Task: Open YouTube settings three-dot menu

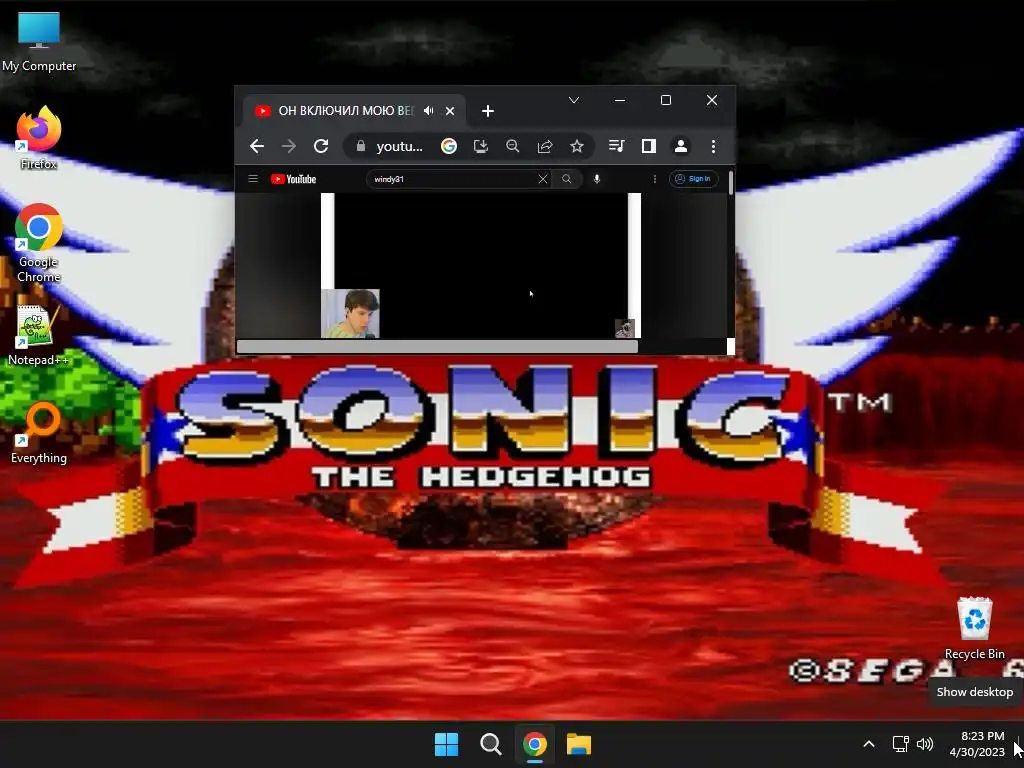Action: point(654,179)
